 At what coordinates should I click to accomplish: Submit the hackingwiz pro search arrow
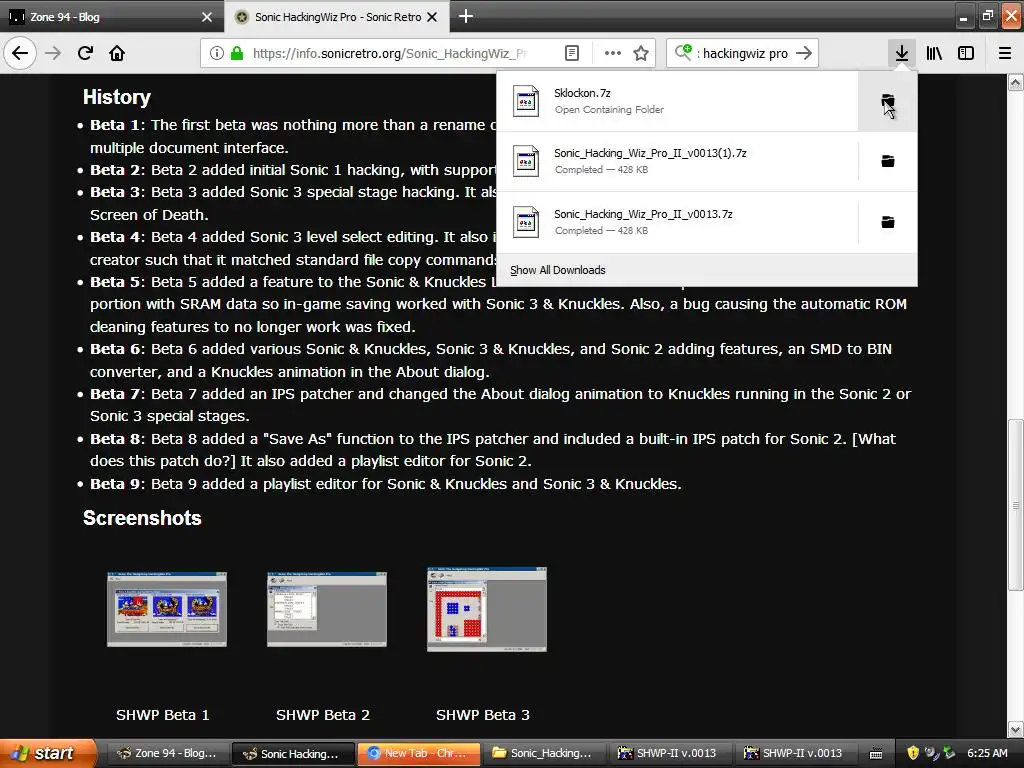804,53
